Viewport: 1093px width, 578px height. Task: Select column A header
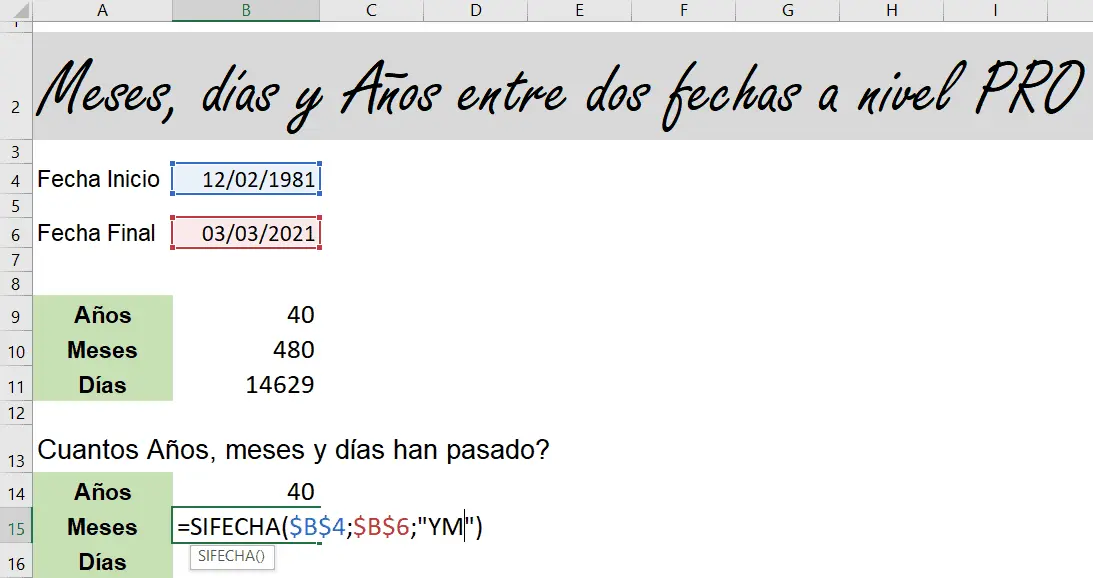102,10
